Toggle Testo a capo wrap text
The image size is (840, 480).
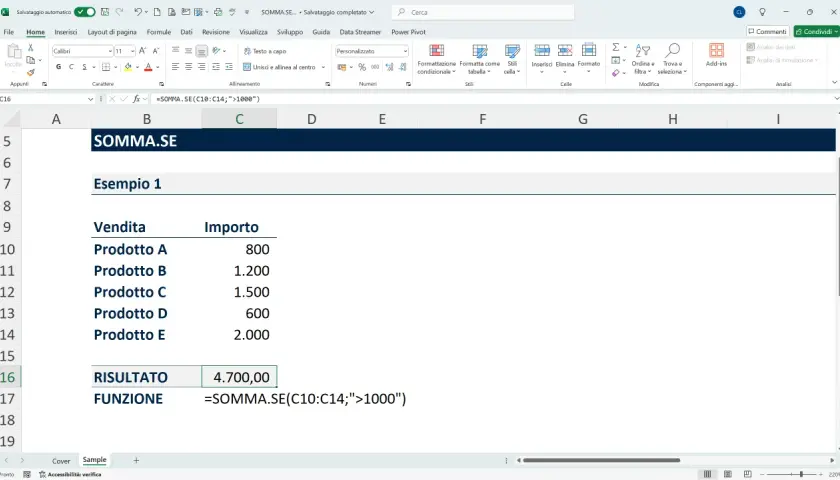click(265, 51)
